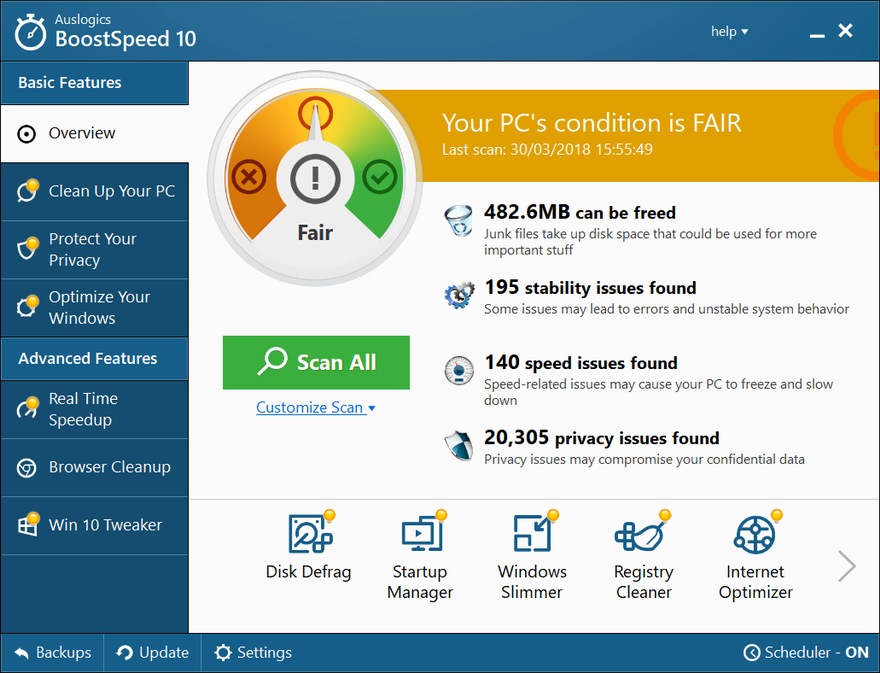This screenshot has width=880, height=673.
Task: Click the 482.6MB can be freed heading
Action: click(x=580, y=212)
